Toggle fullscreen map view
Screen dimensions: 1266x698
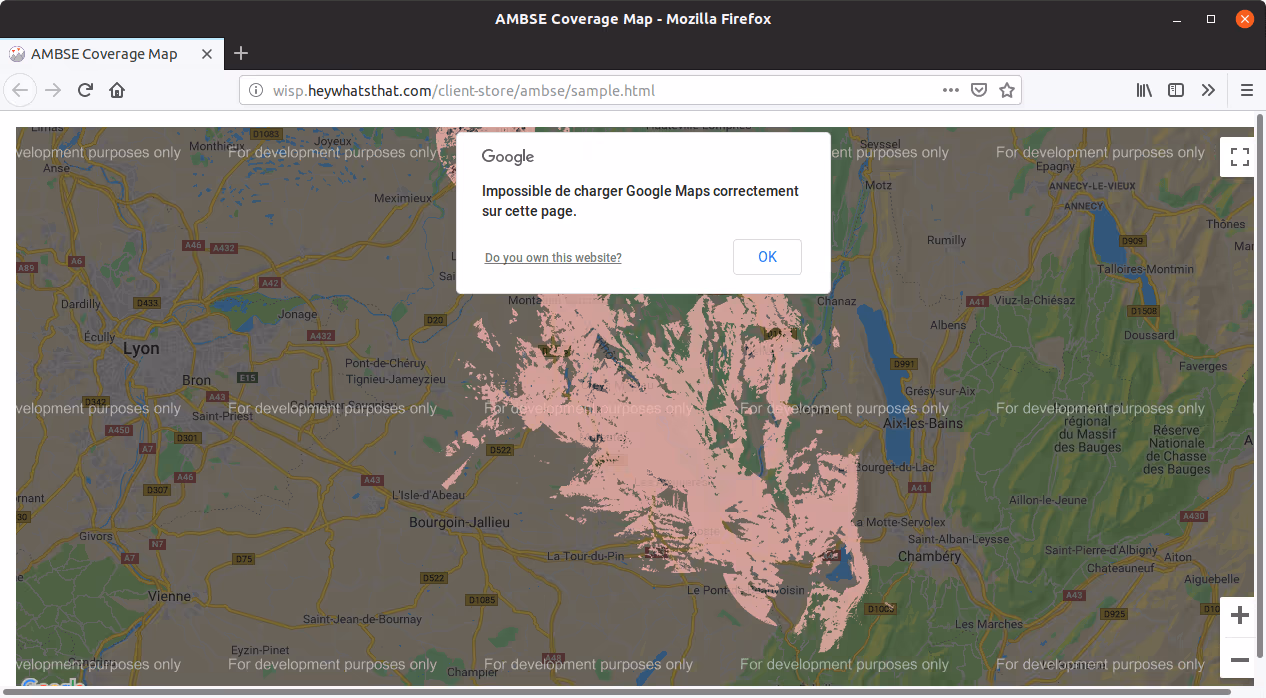pyautogui.click(x=1240, y=157)
